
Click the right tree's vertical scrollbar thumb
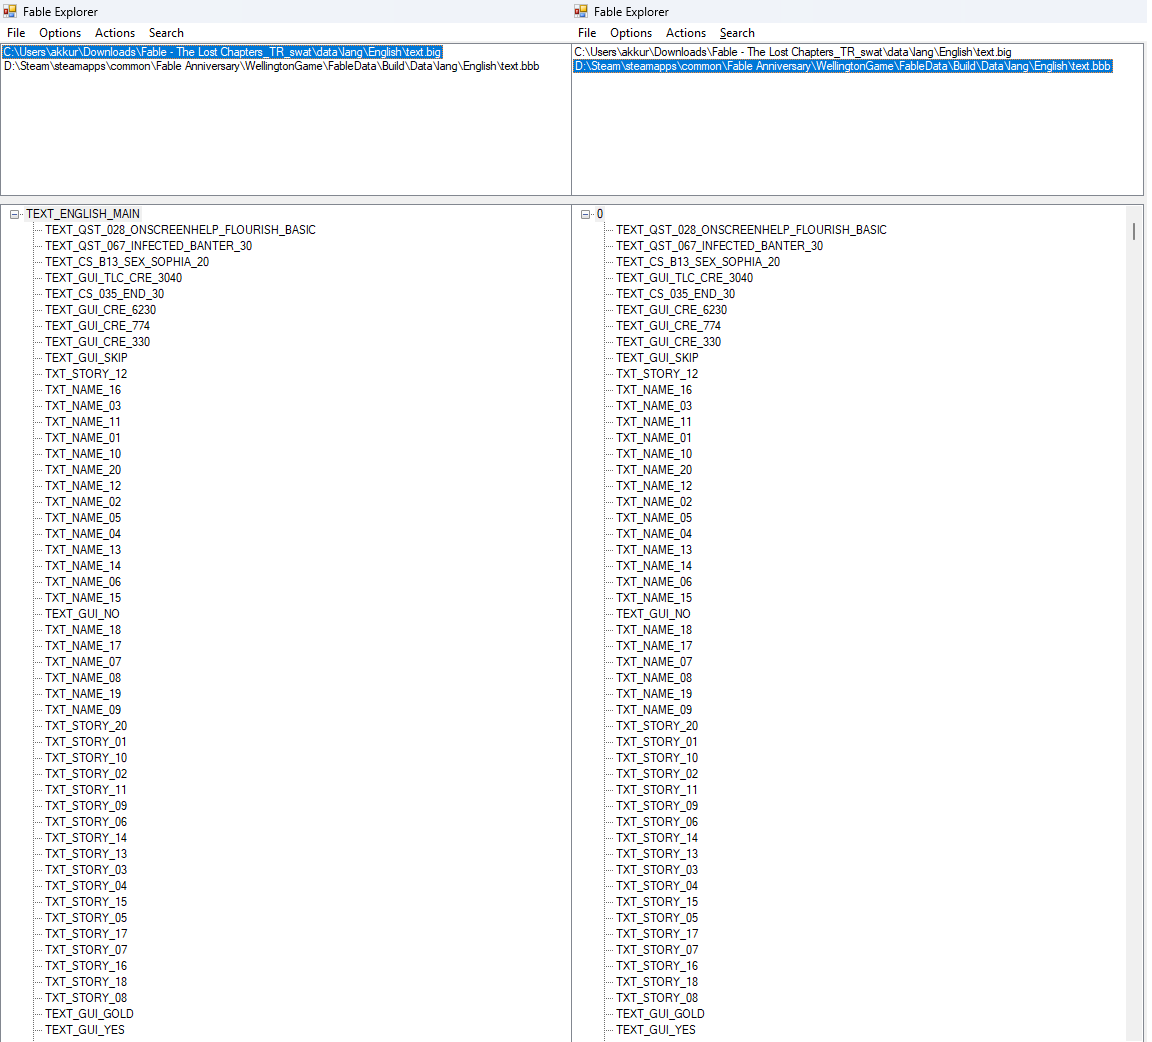[1133, 231]
